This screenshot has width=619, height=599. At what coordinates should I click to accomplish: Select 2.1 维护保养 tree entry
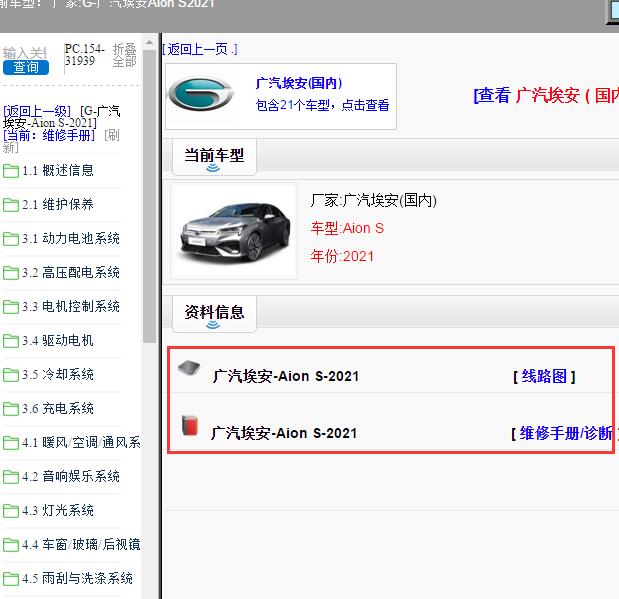58,205
